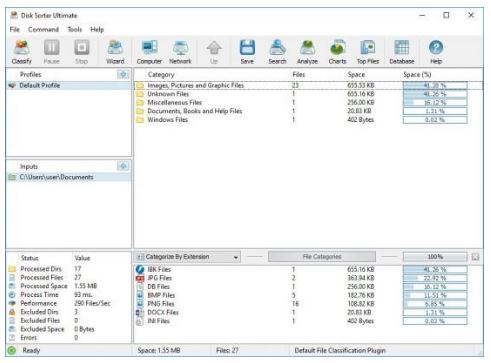The image size is (491, 363).
Task: Sort by the Category column header
Action: tap(161, 75)
